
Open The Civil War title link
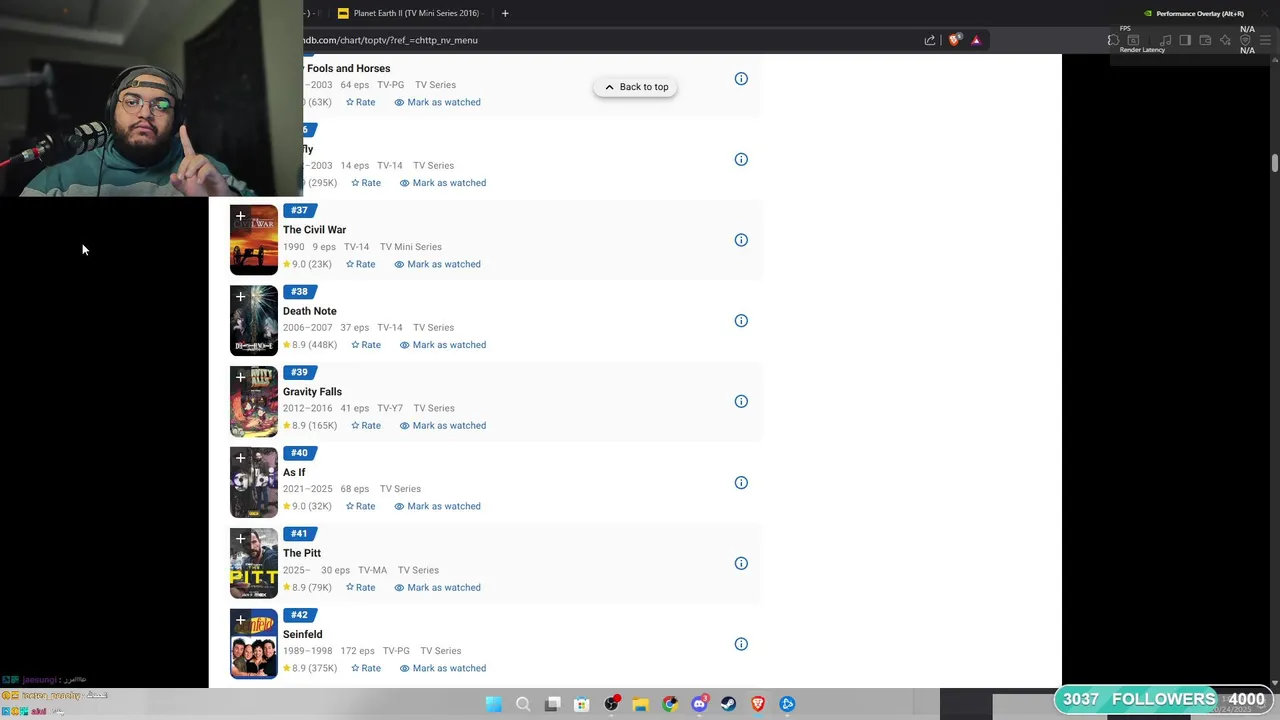coord(314,230)
